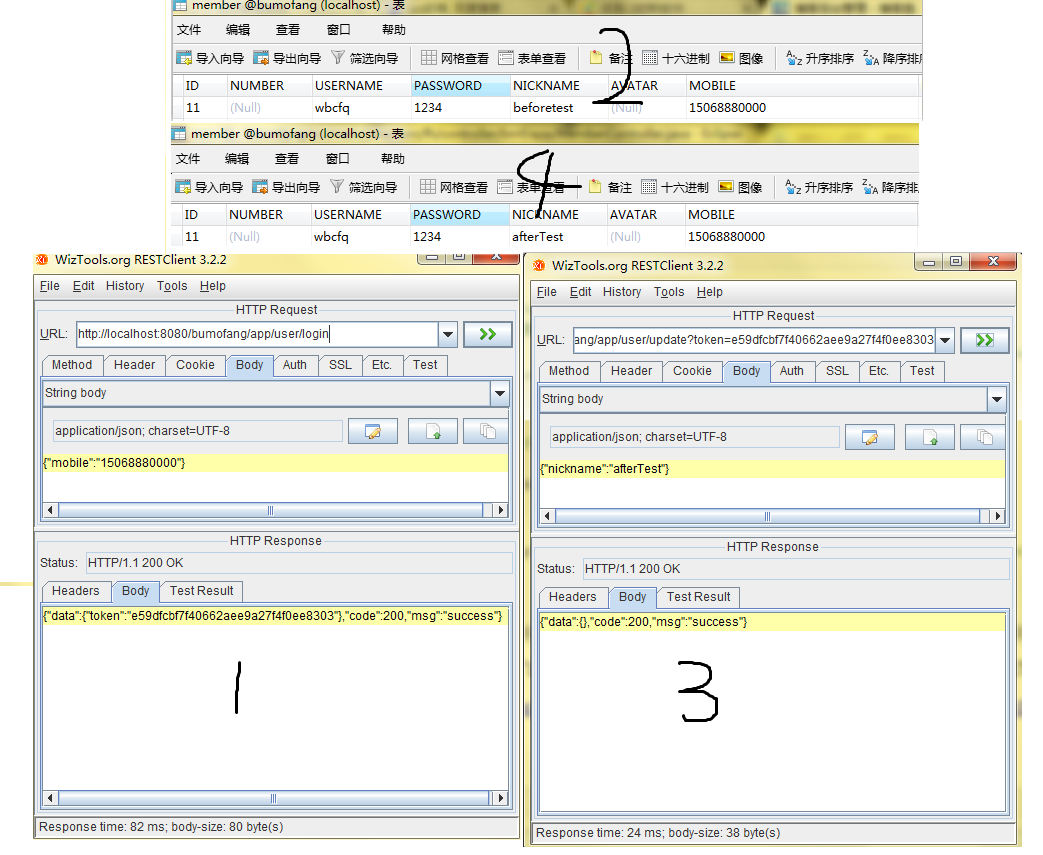The height and width of the screenshot is (855, 1043).
Task: Click 筛选向导 in the top member table window
Action: (365, 59)
